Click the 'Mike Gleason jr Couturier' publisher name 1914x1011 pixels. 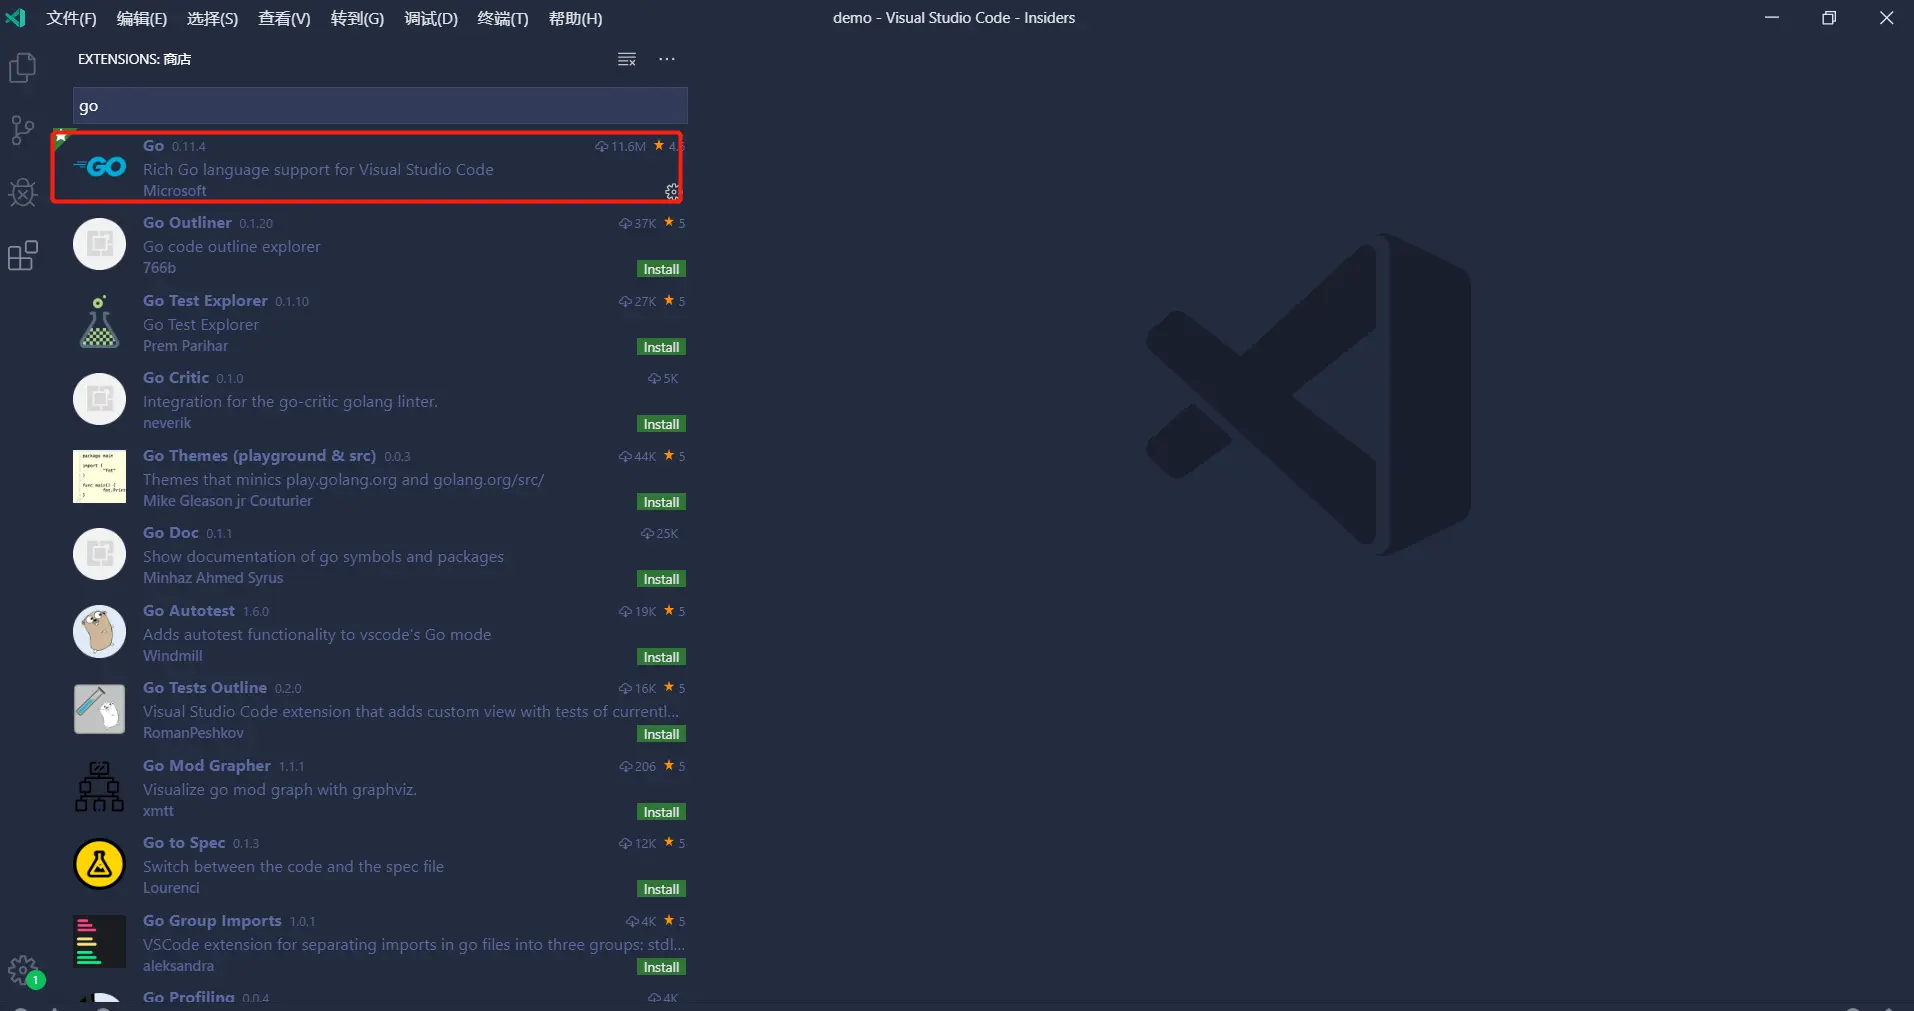coord(227,501)
